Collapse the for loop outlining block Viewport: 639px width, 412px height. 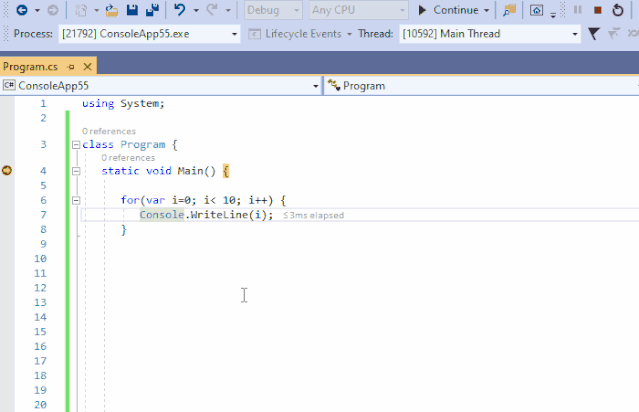tap(76, 200)
